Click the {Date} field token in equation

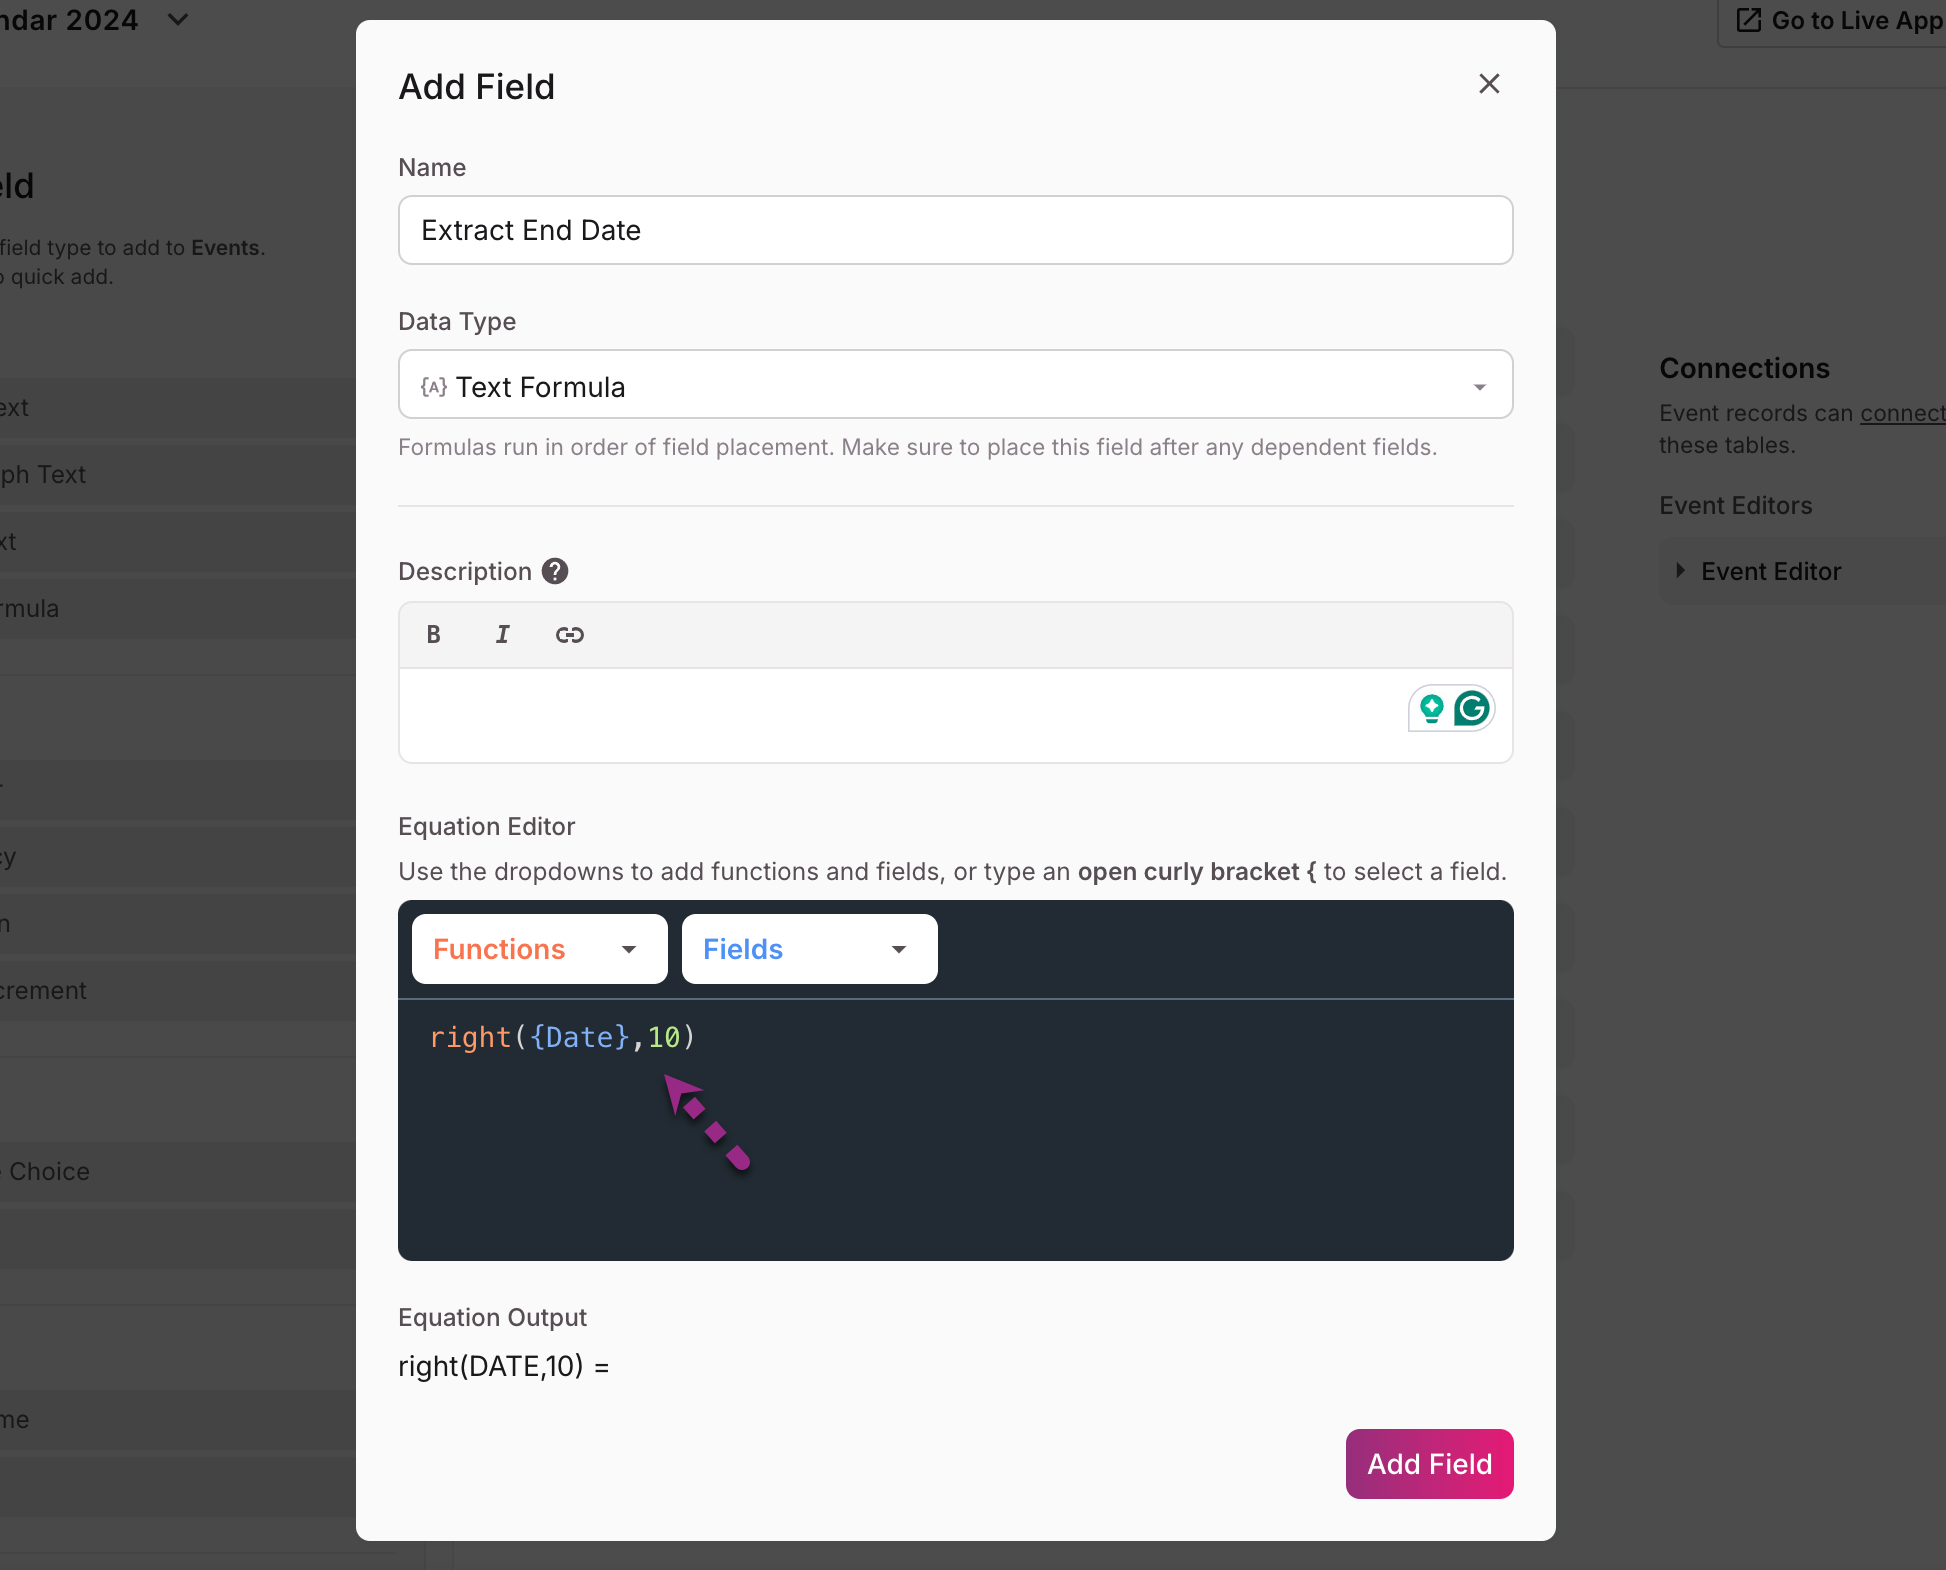point(580,1037)
